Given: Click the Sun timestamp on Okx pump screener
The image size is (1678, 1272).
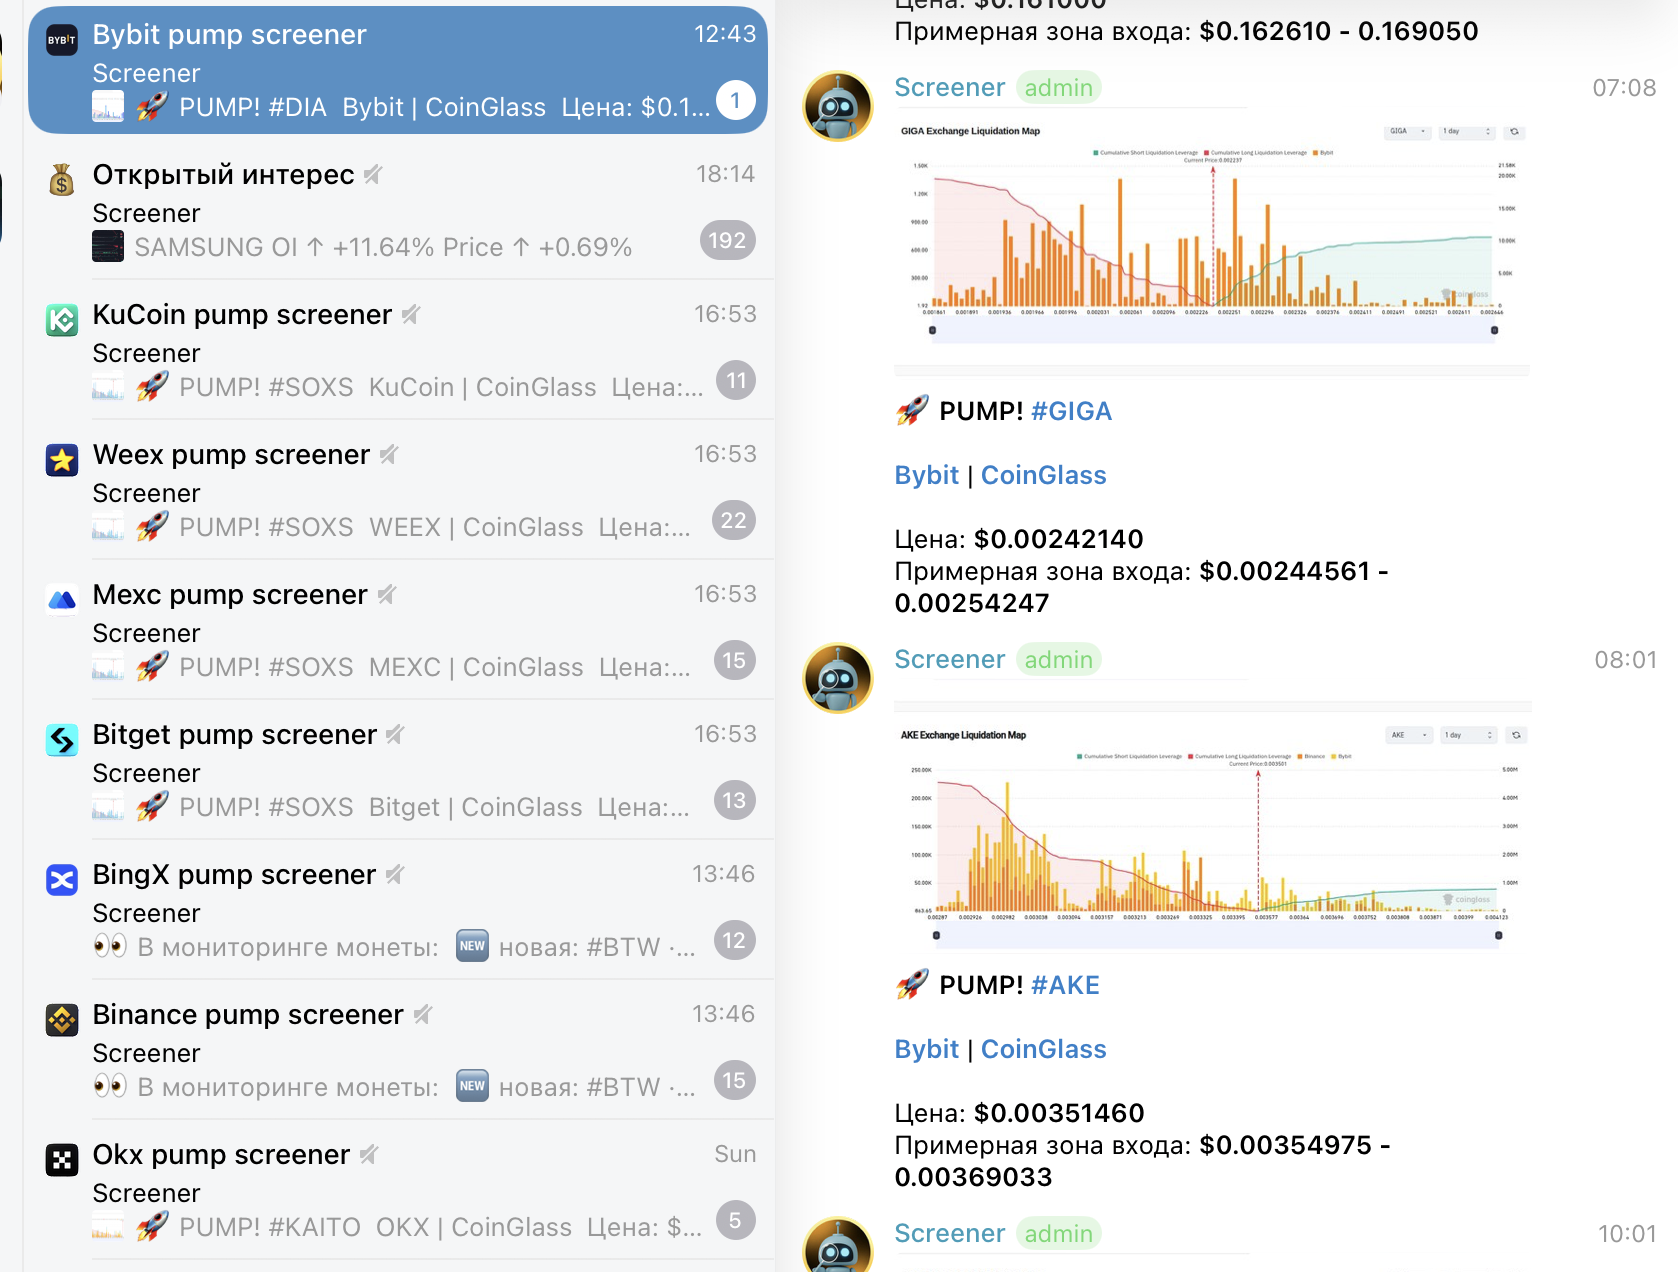Looking at the screenshot, I should pyautogui.click(x=735, y=1154).
